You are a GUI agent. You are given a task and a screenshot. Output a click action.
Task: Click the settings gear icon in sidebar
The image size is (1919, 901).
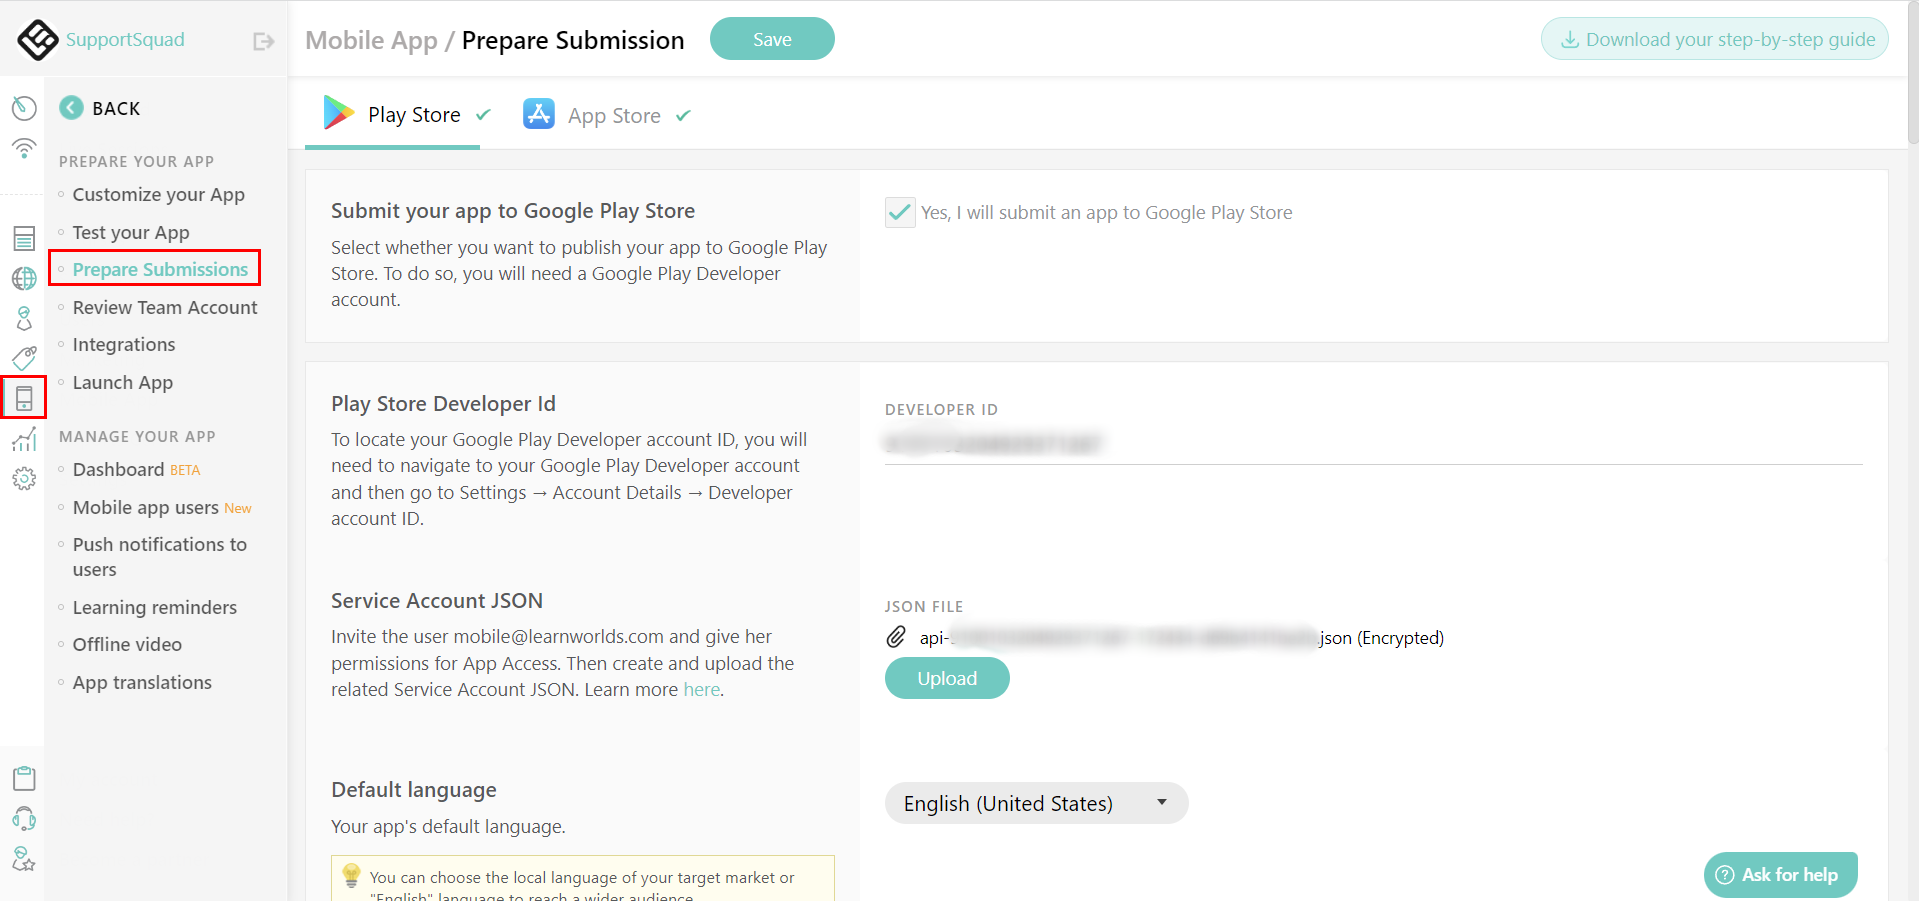click(23, 478)
